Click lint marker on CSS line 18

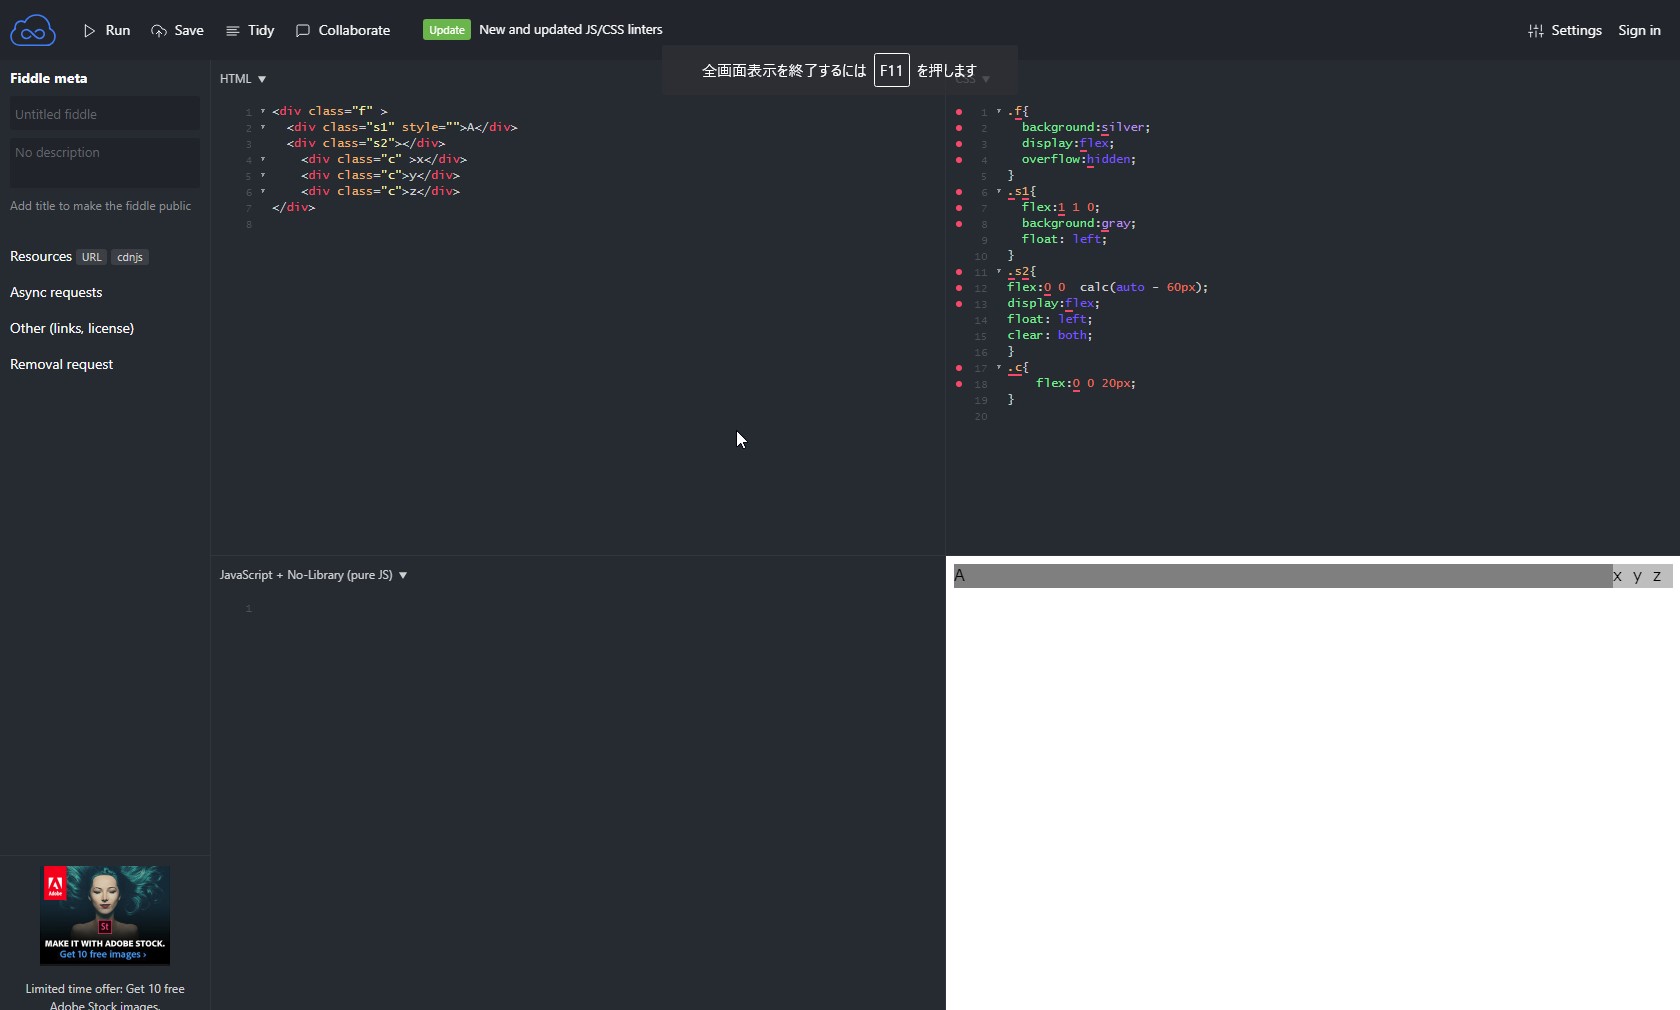(x=959, y=384)
